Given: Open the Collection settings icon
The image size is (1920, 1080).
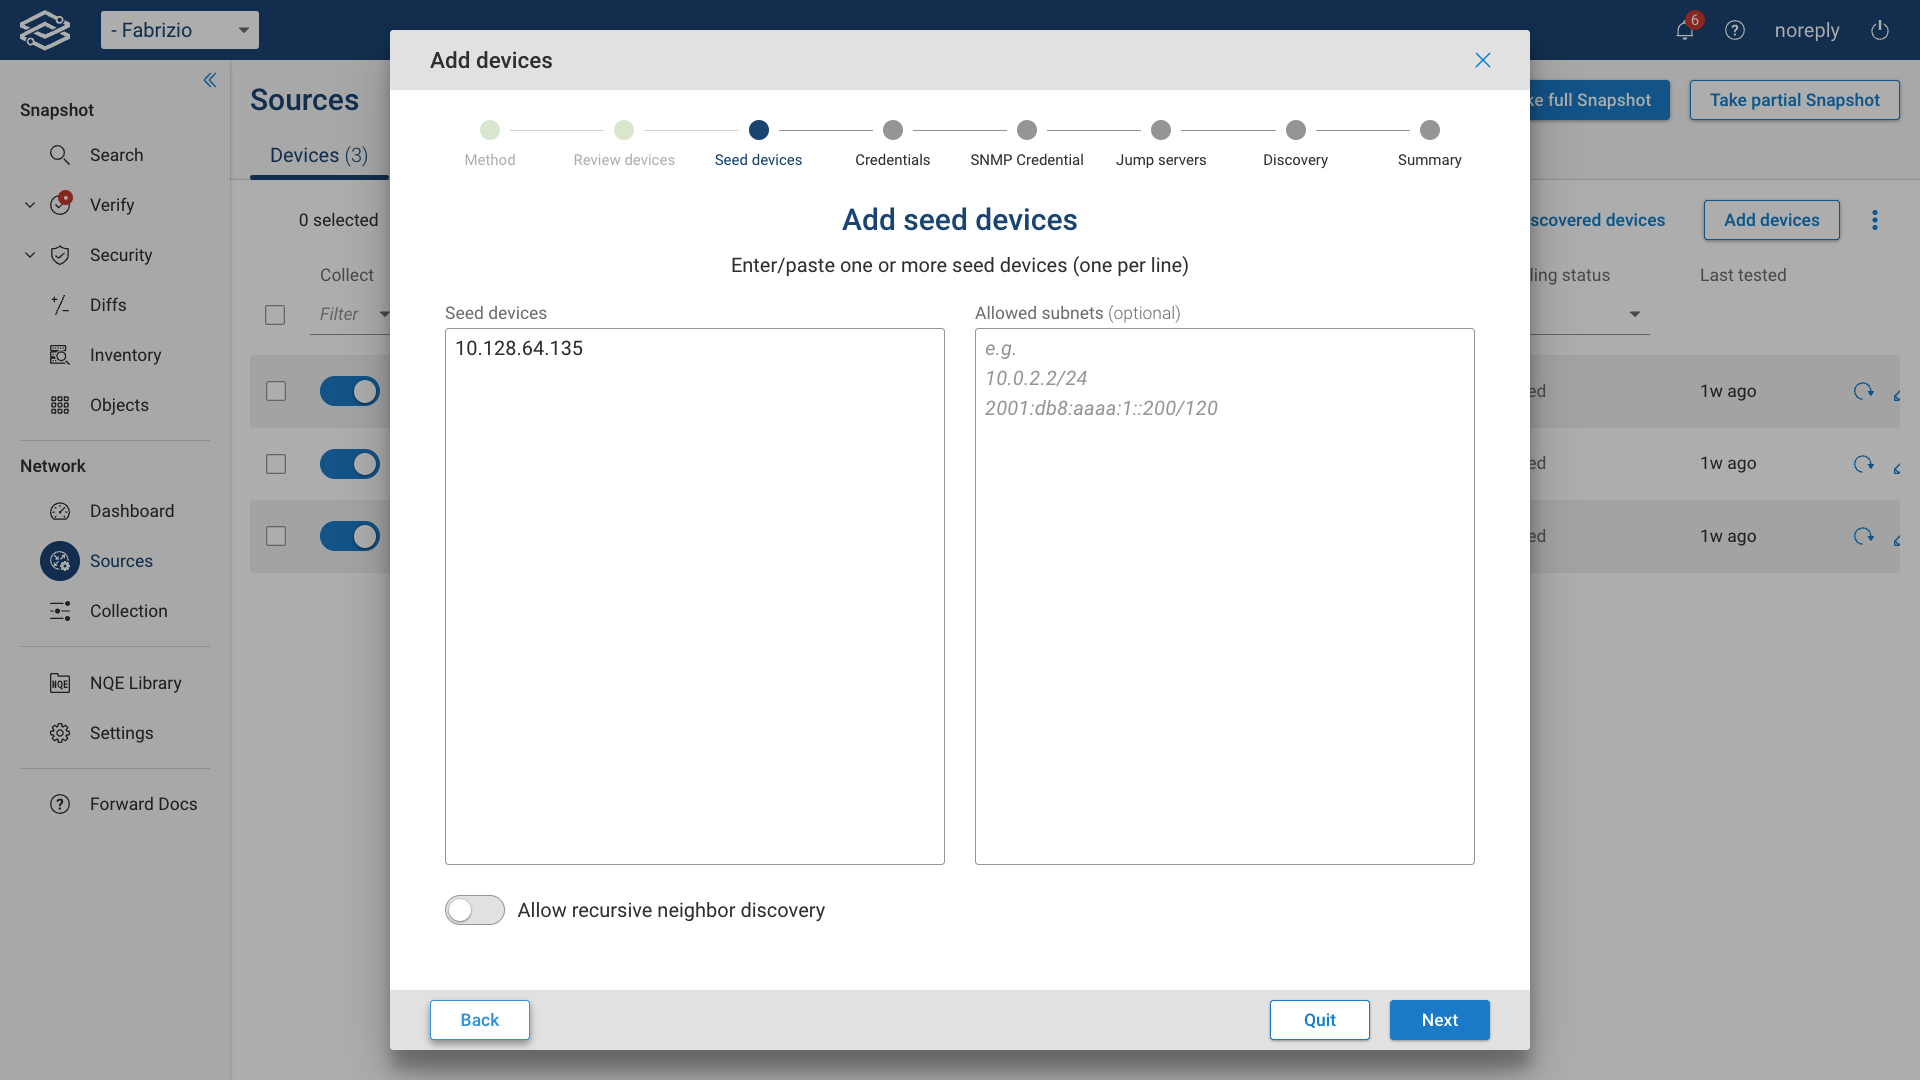Looking at the screenshot, I should pos(60,611).
